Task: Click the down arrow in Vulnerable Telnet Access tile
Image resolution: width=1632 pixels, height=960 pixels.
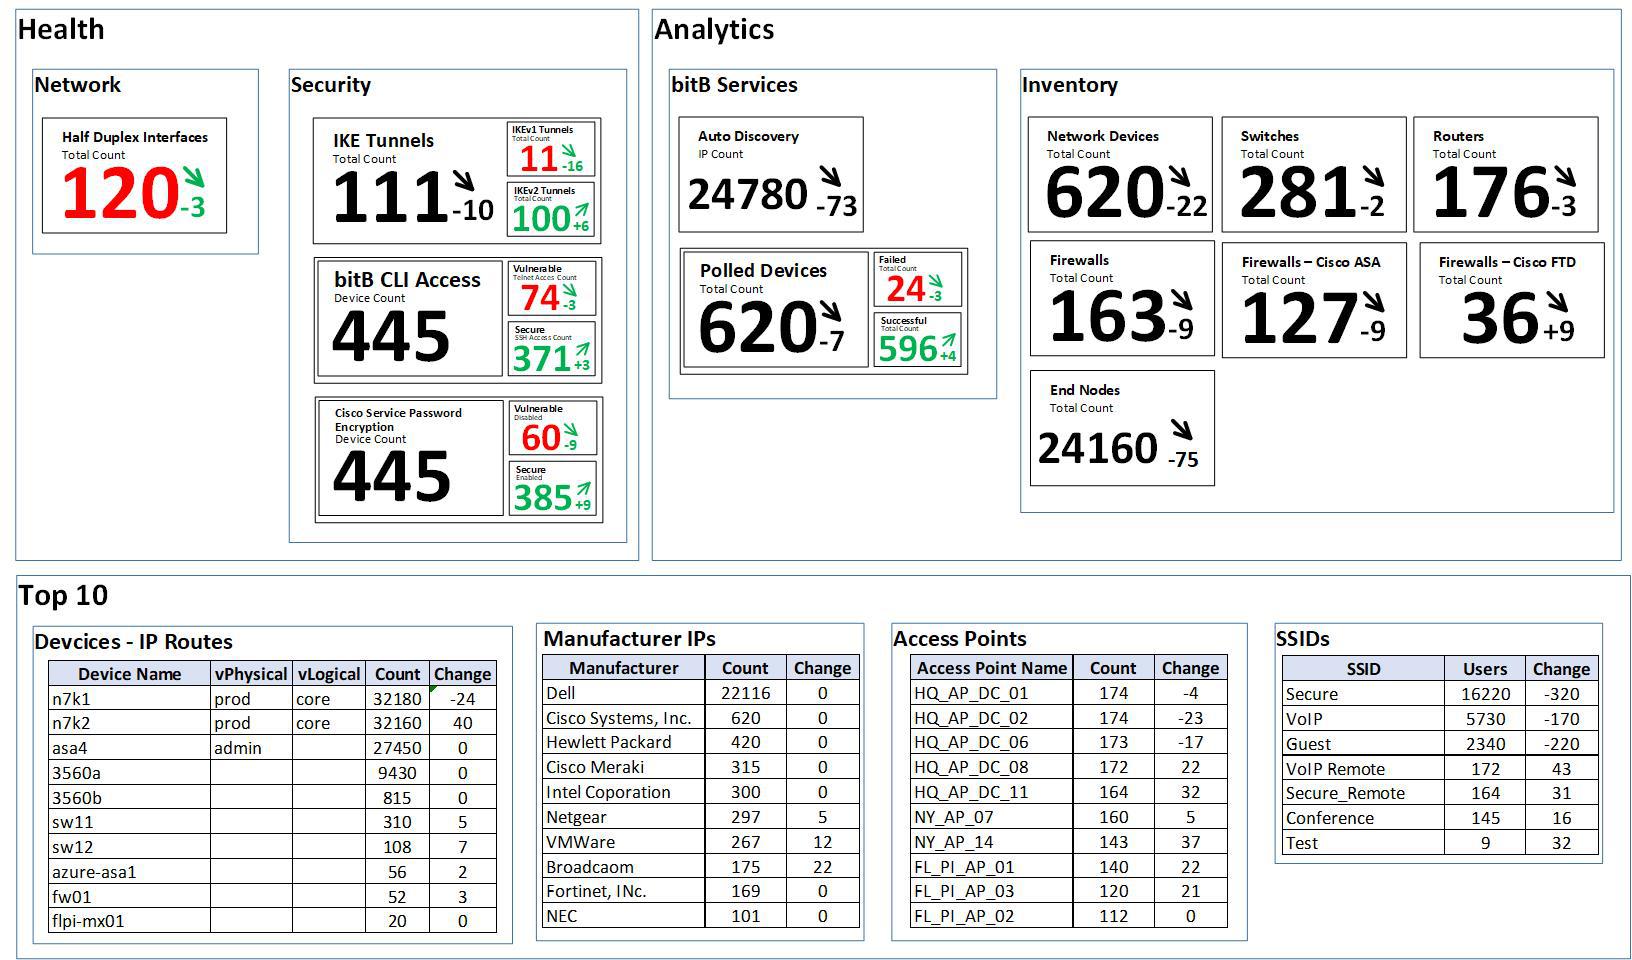Action: pos(570,287)
